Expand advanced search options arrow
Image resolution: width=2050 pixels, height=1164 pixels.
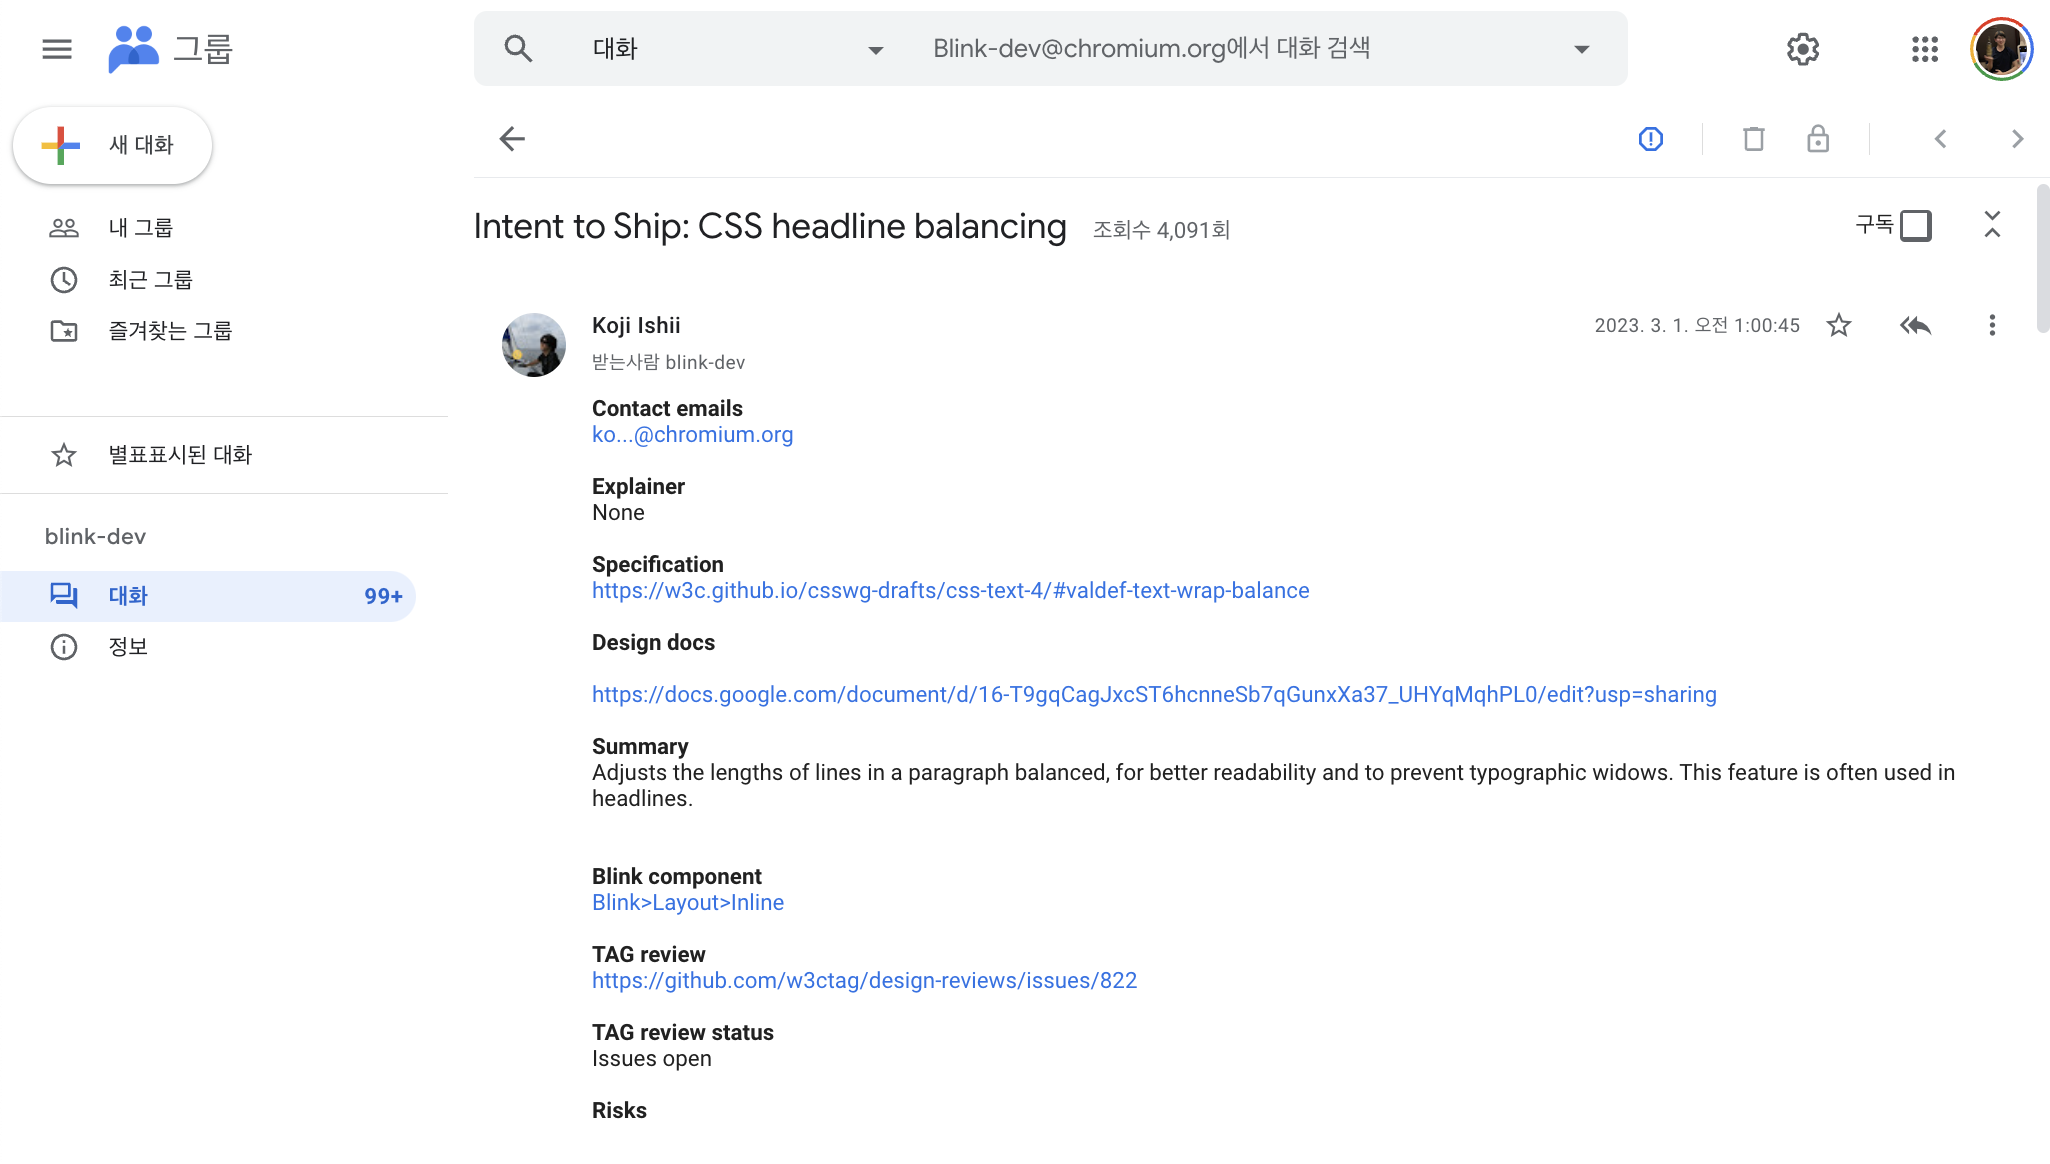(x=1581, y=50)
